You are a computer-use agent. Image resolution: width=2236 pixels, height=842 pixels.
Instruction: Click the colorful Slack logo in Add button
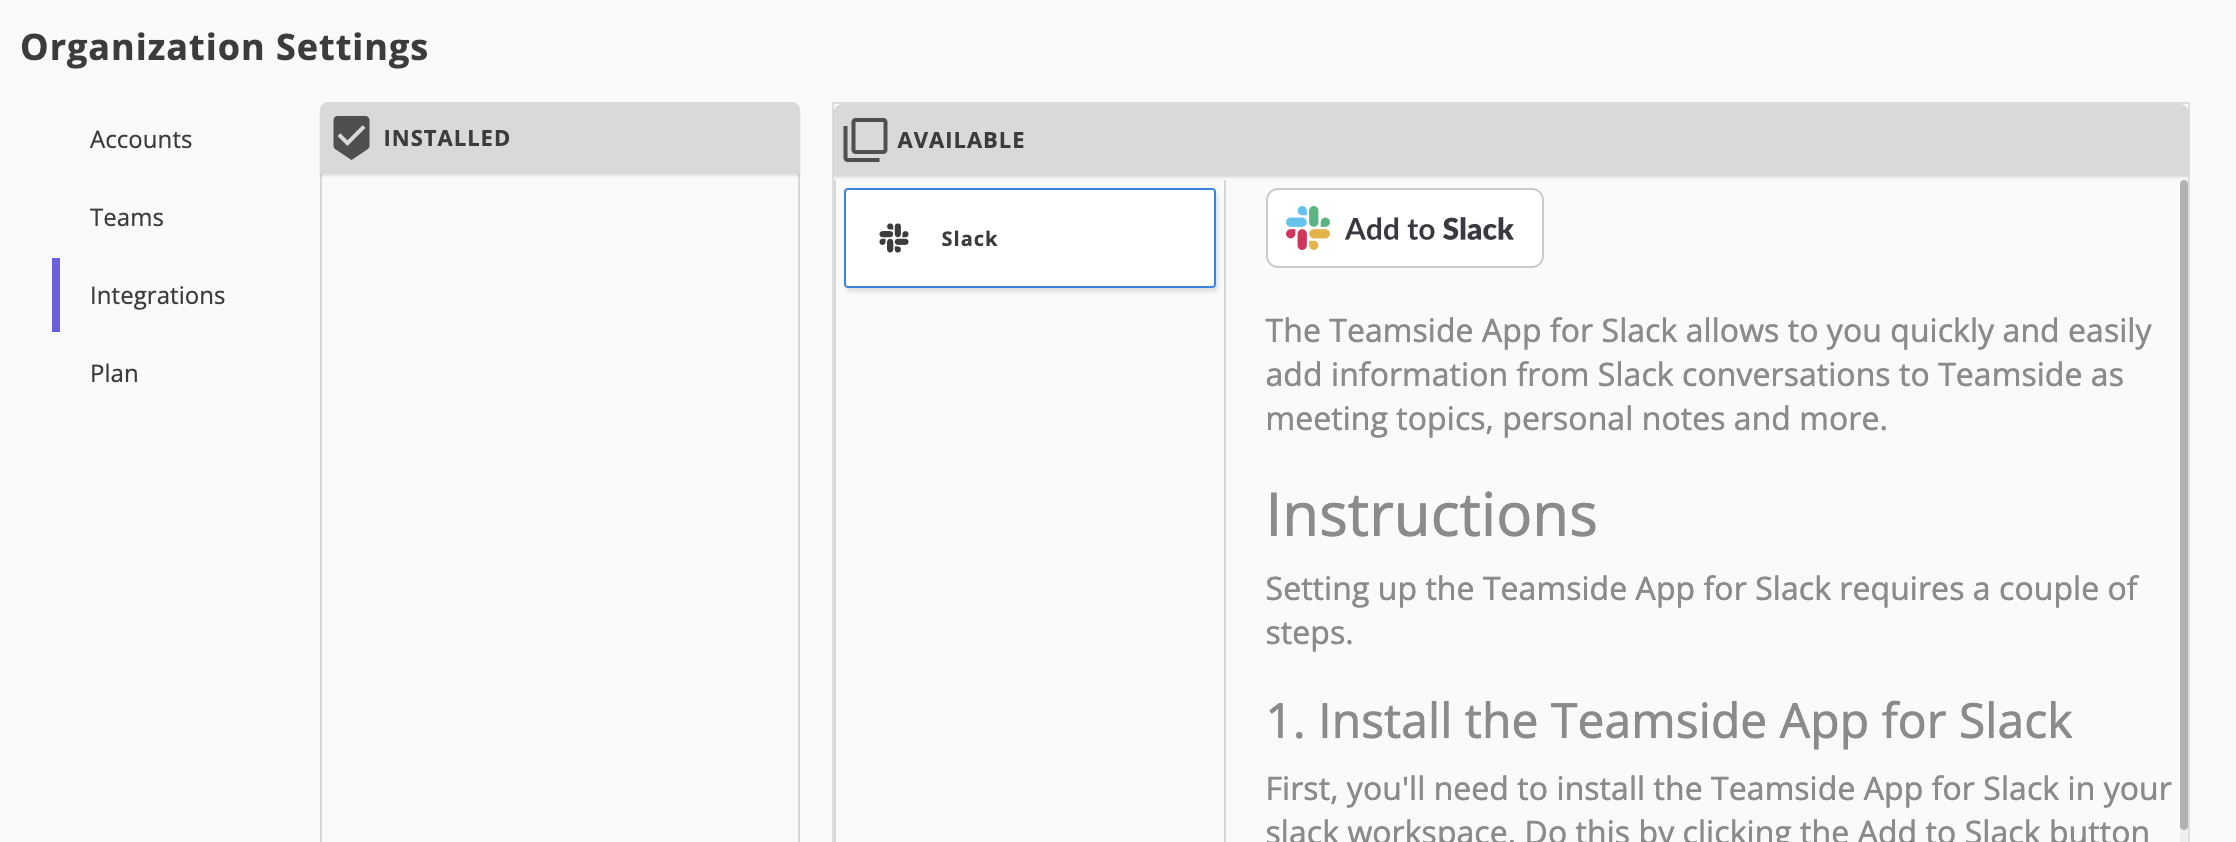[x=1308, y=228]
